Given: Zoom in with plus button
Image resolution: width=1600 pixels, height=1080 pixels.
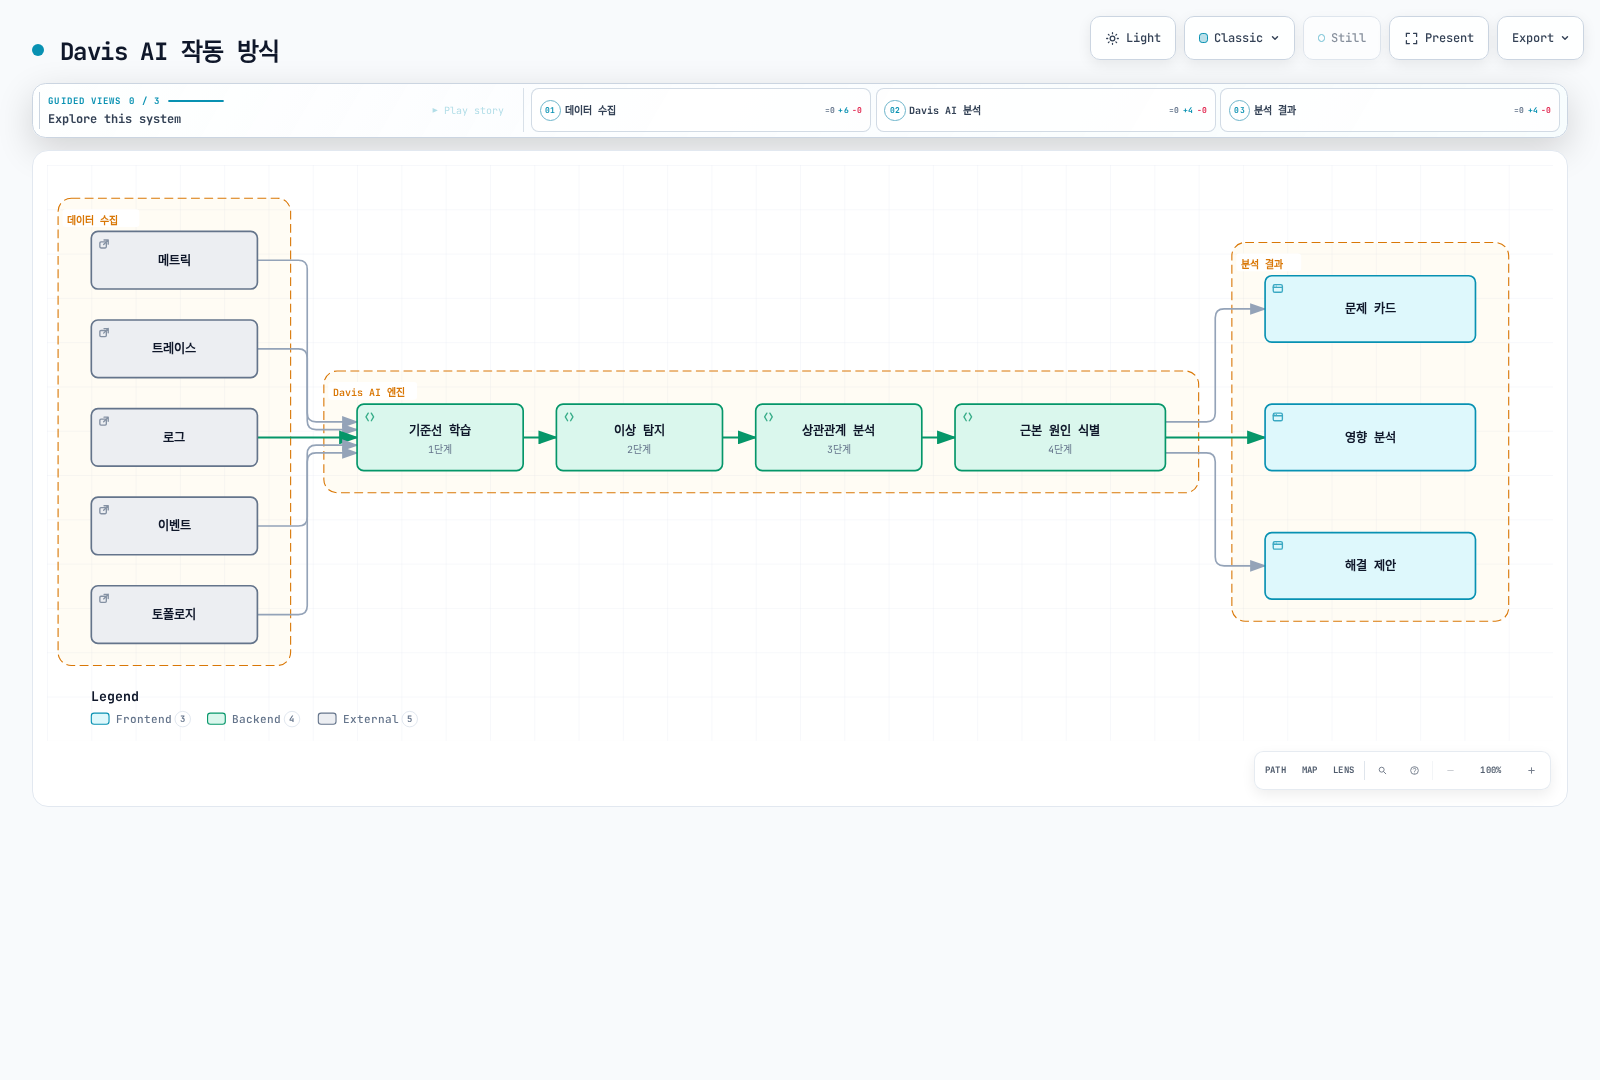Looking at the screenshot, I should 1531,770.
